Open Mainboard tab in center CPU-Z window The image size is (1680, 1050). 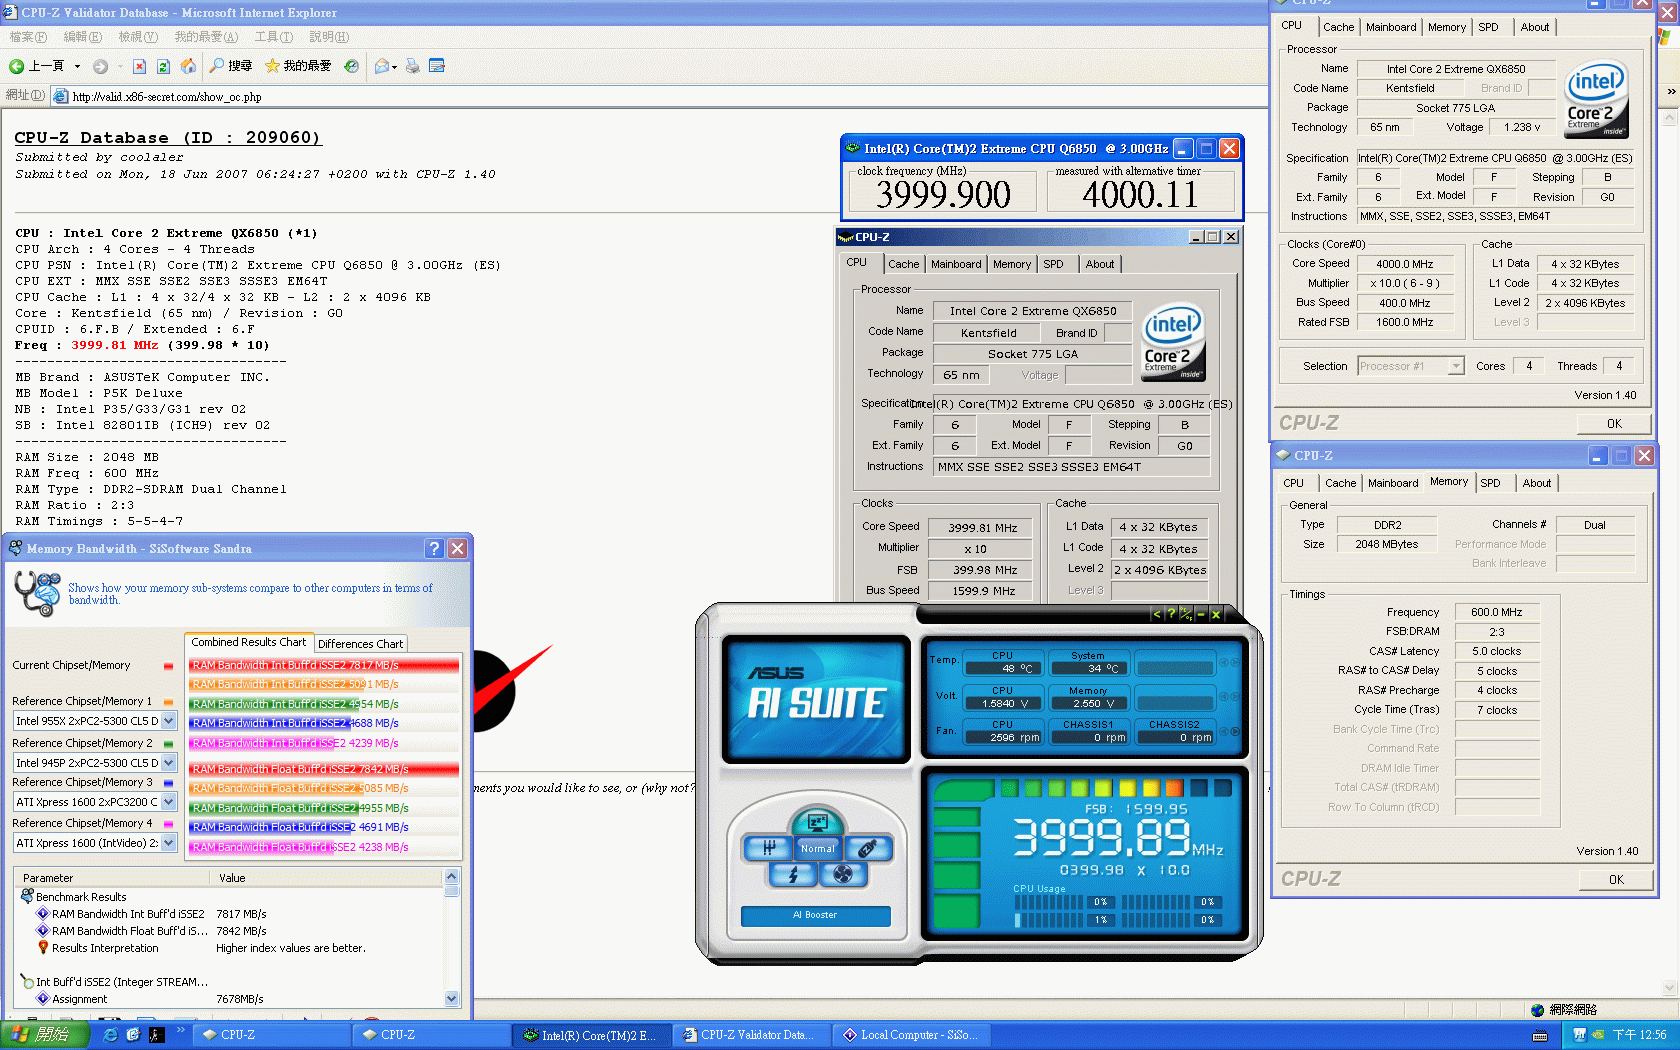click(x=956, y=264)
